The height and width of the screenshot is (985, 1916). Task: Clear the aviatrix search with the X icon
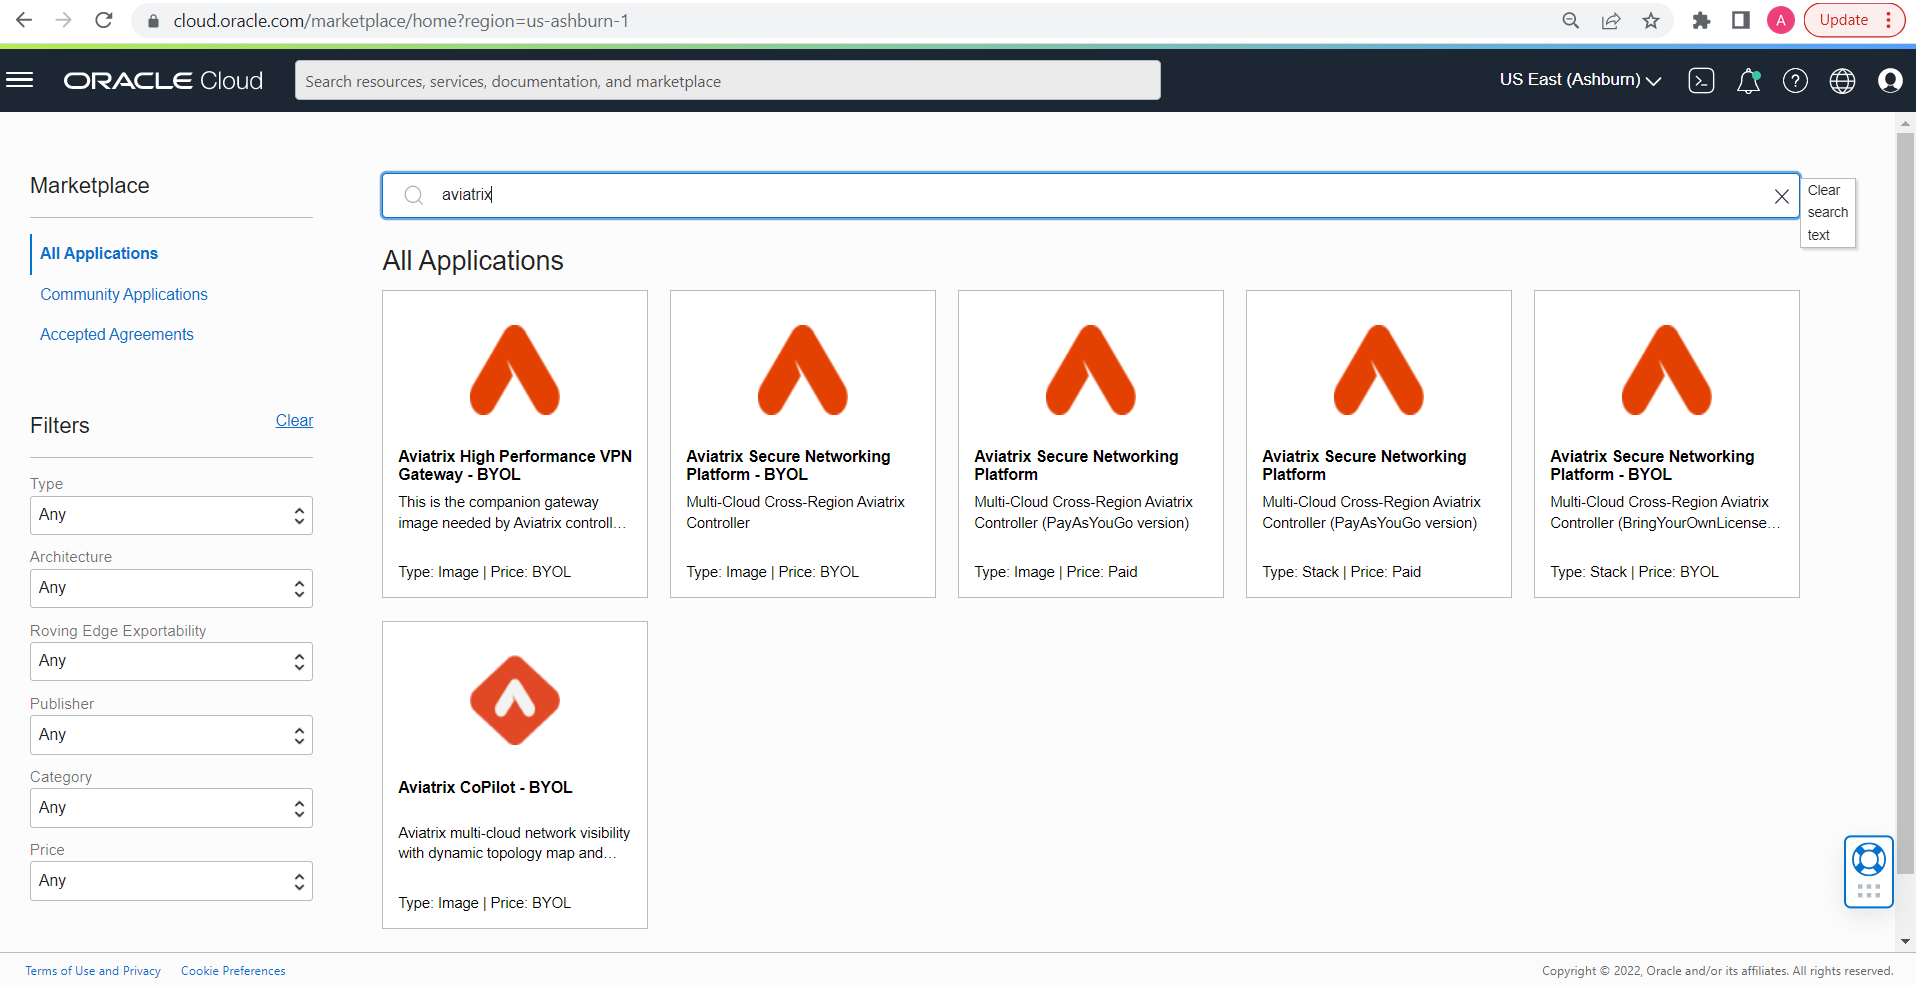pos(1781,196)
